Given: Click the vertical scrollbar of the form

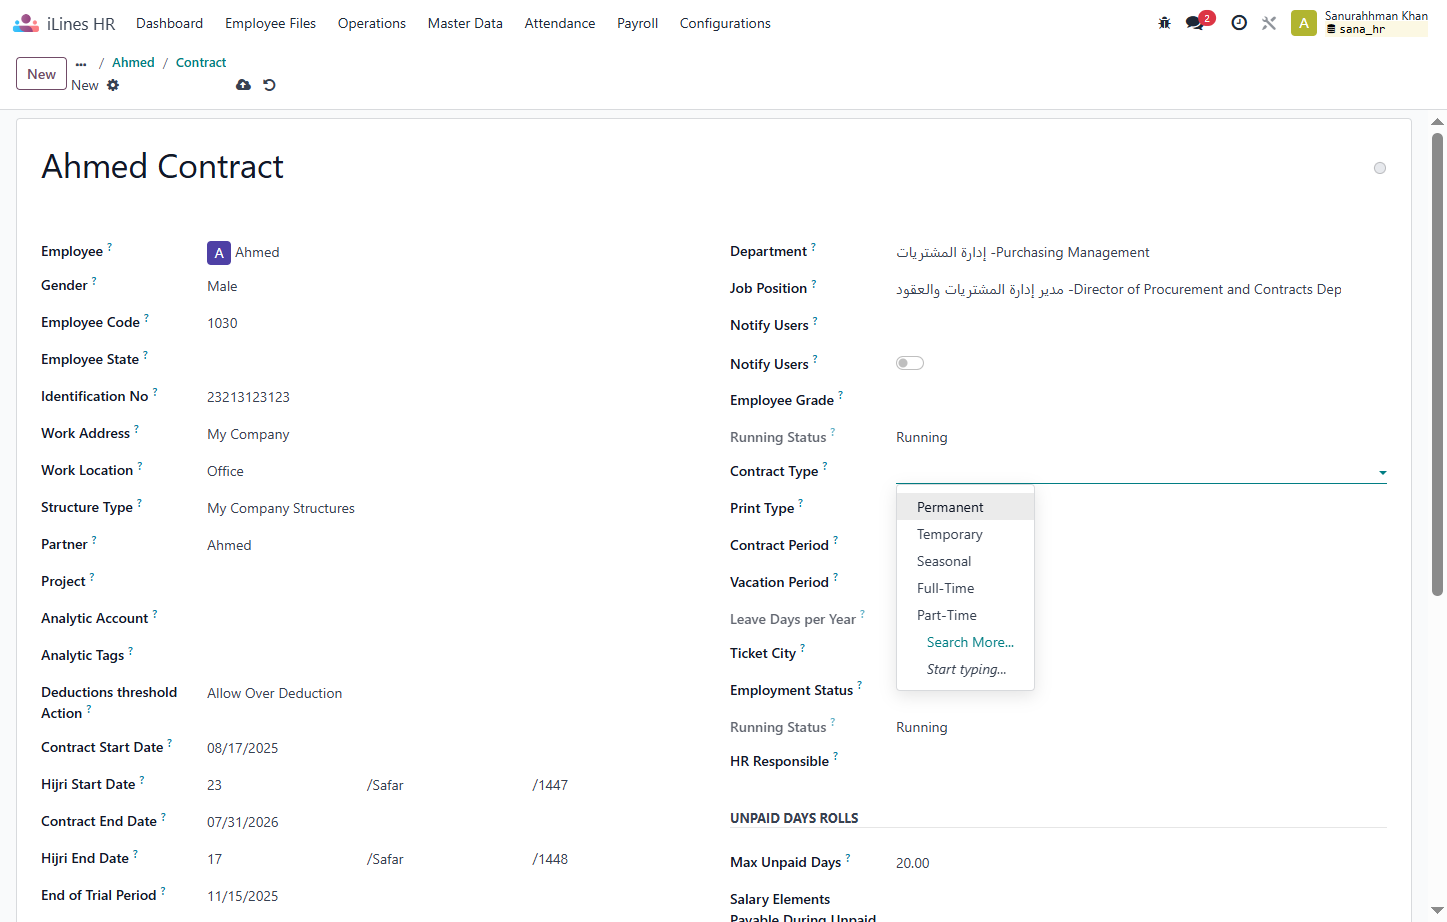Looking at the screenshot, I should click(x=1437, y=364).
